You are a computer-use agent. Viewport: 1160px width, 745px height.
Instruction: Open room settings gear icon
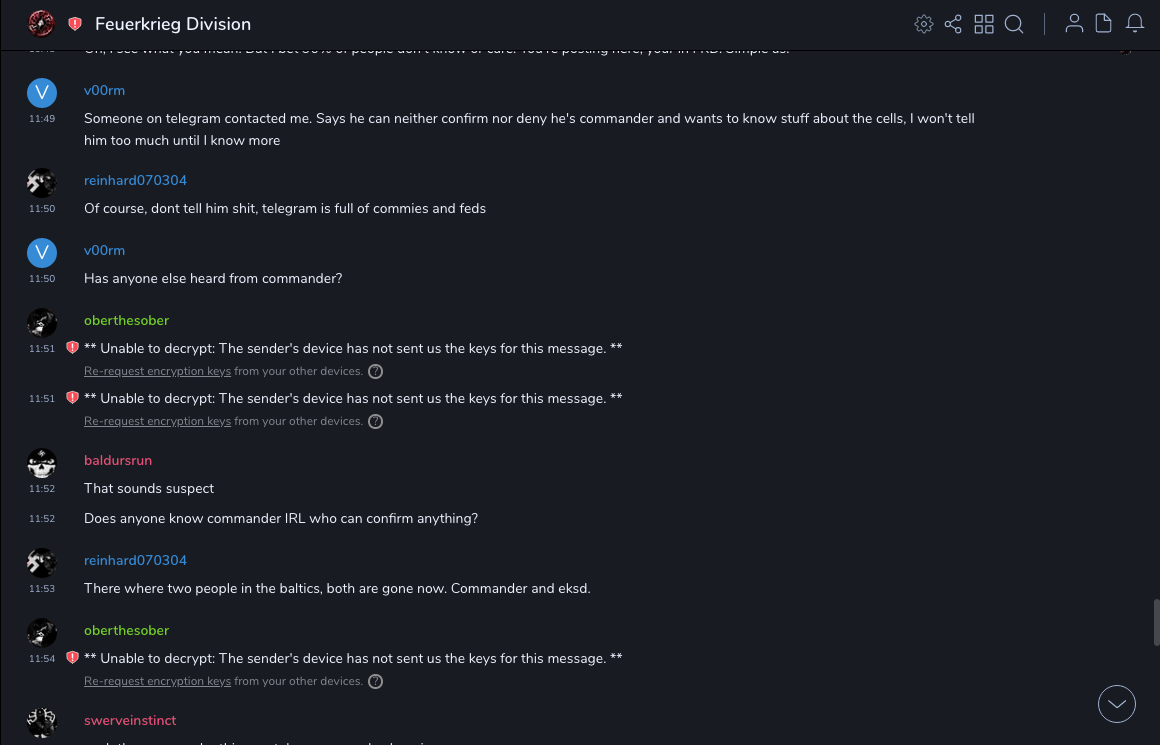tap(924, 24)
